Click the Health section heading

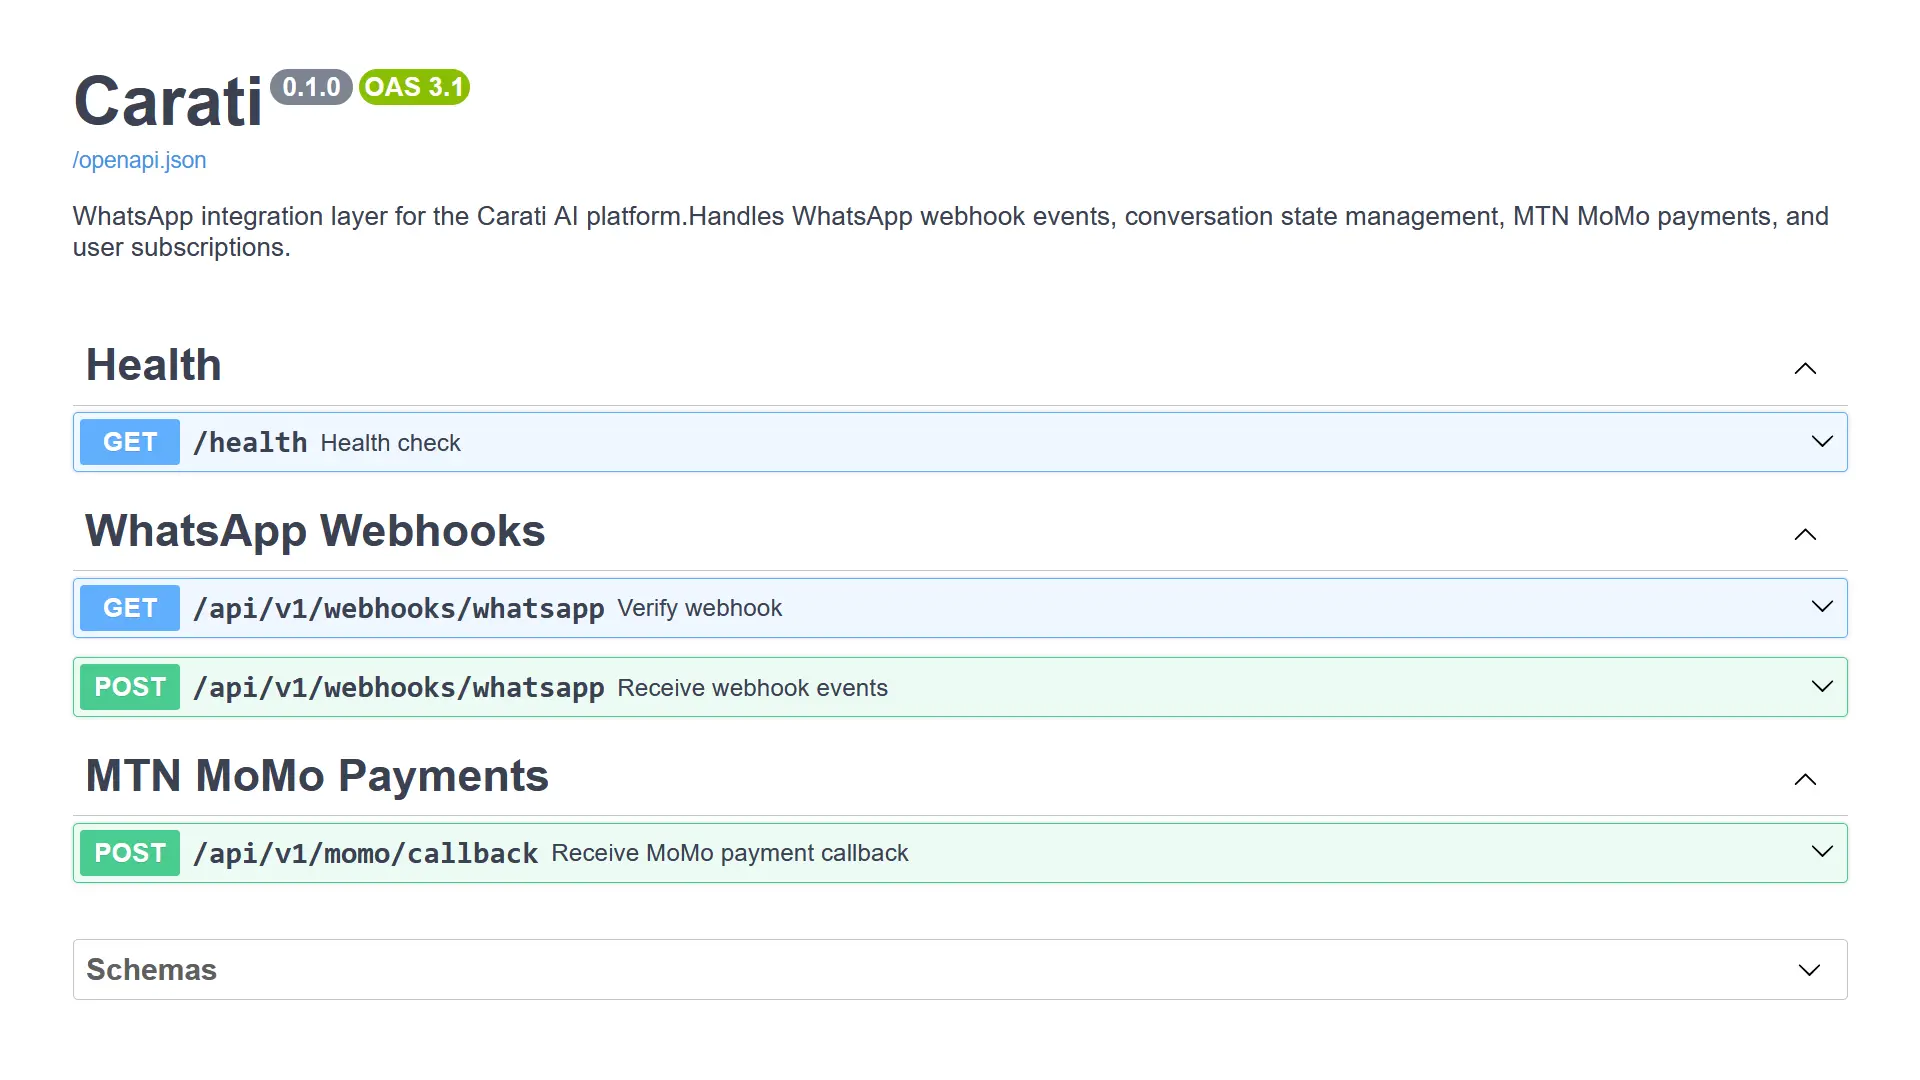154,365
